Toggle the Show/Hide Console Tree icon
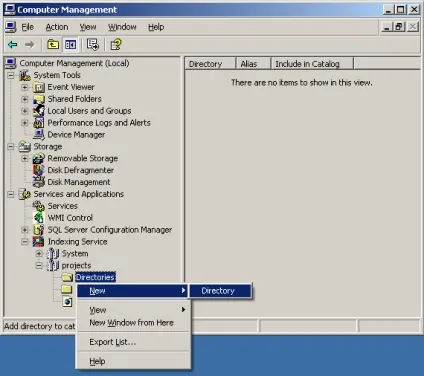 70,44
